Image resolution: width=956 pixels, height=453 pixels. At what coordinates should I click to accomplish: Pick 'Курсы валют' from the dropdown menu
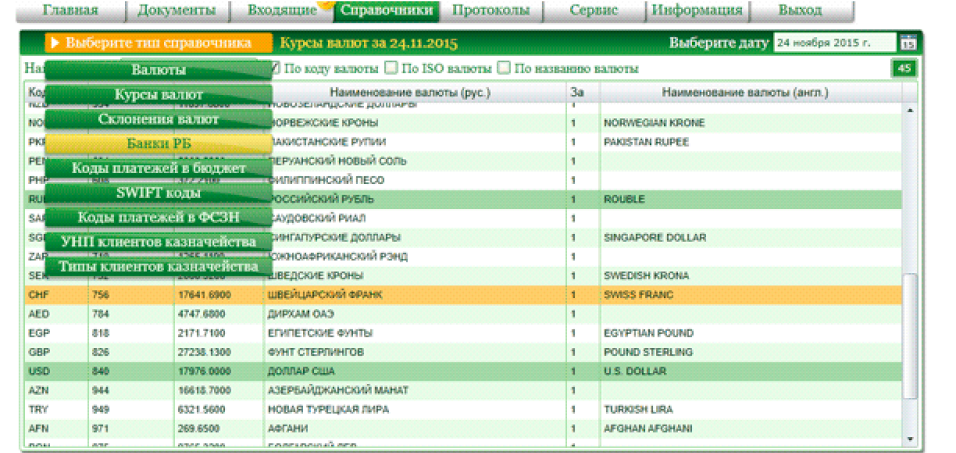tap(158, 95)
